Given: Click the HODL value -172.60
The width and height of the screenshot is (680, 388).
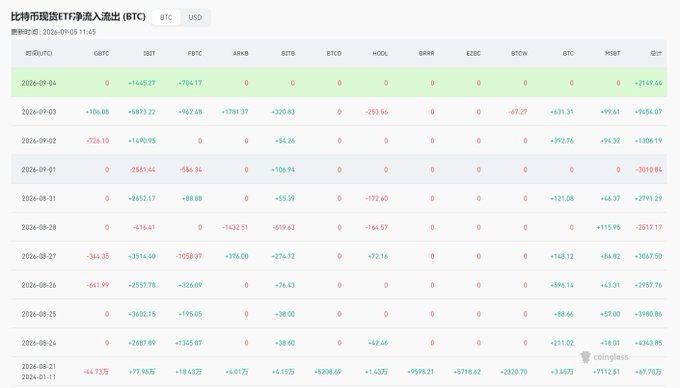Looking at the screenshot, I should tap(376, 199).
